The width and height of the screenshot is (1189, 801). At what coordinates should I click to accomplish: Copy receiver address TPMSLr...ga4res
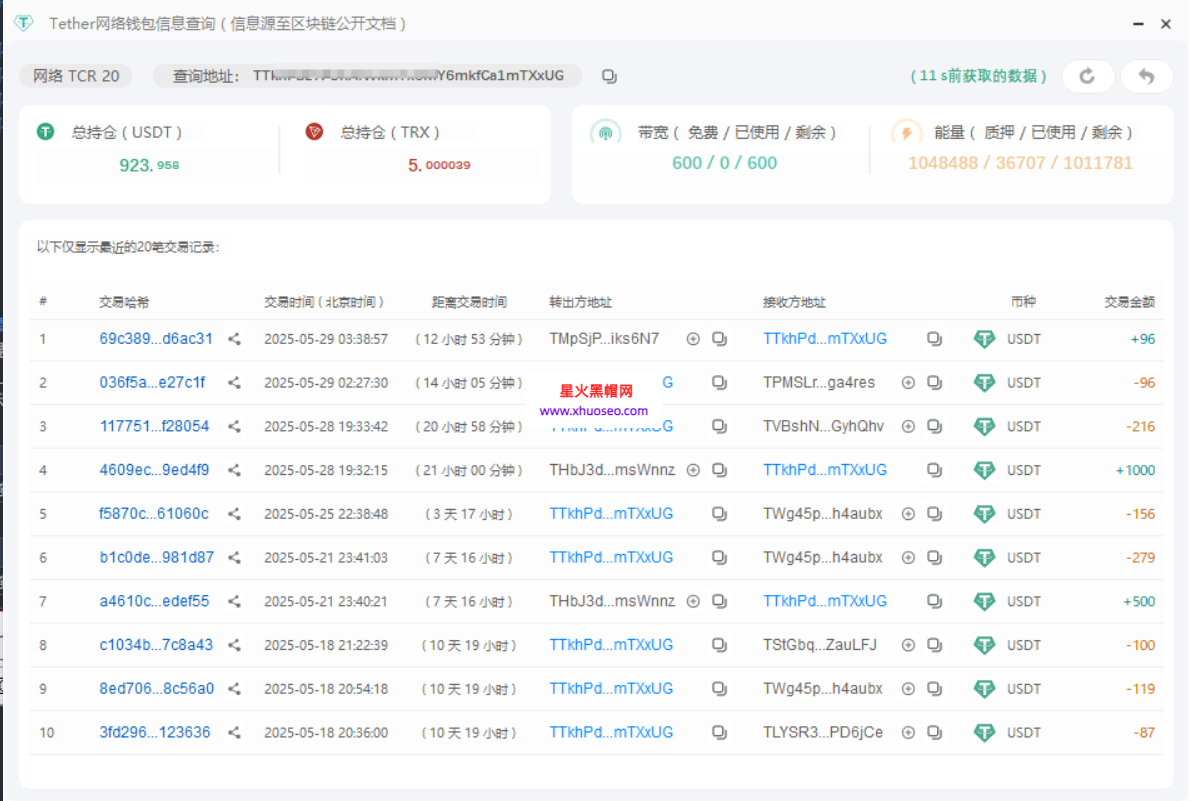pyautogui.click(x=935, y=383)
